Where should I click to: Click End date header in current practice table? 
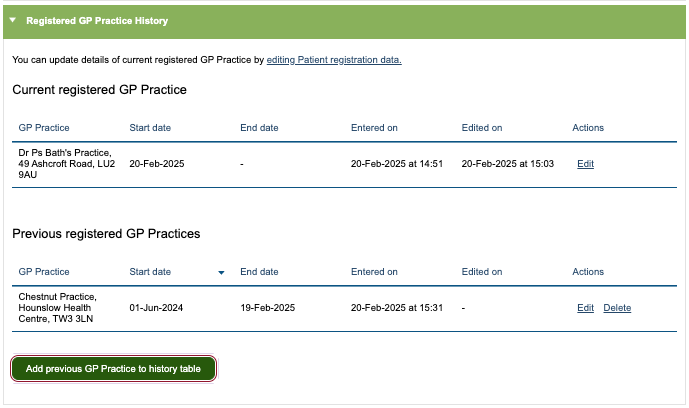pos(259,128)
